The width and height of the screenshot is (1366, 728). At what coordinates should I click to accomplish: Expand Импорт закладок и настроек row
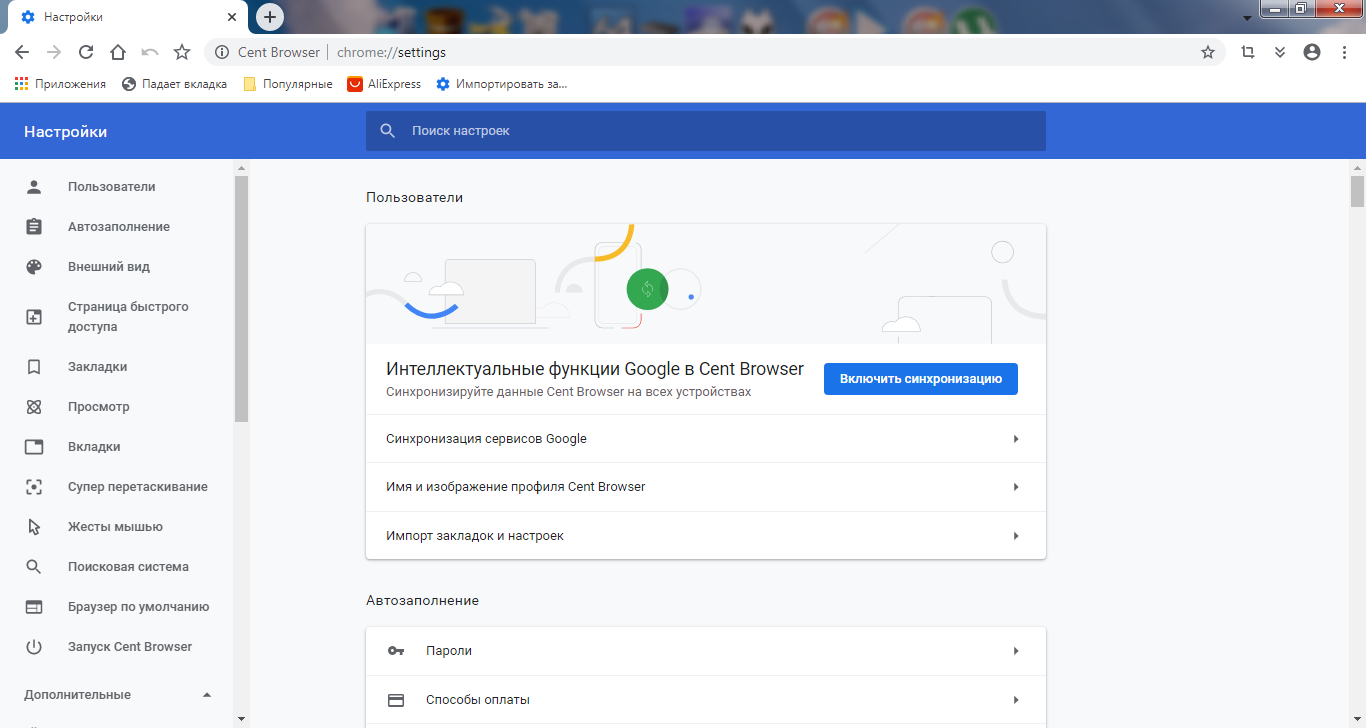pos(705,536)
